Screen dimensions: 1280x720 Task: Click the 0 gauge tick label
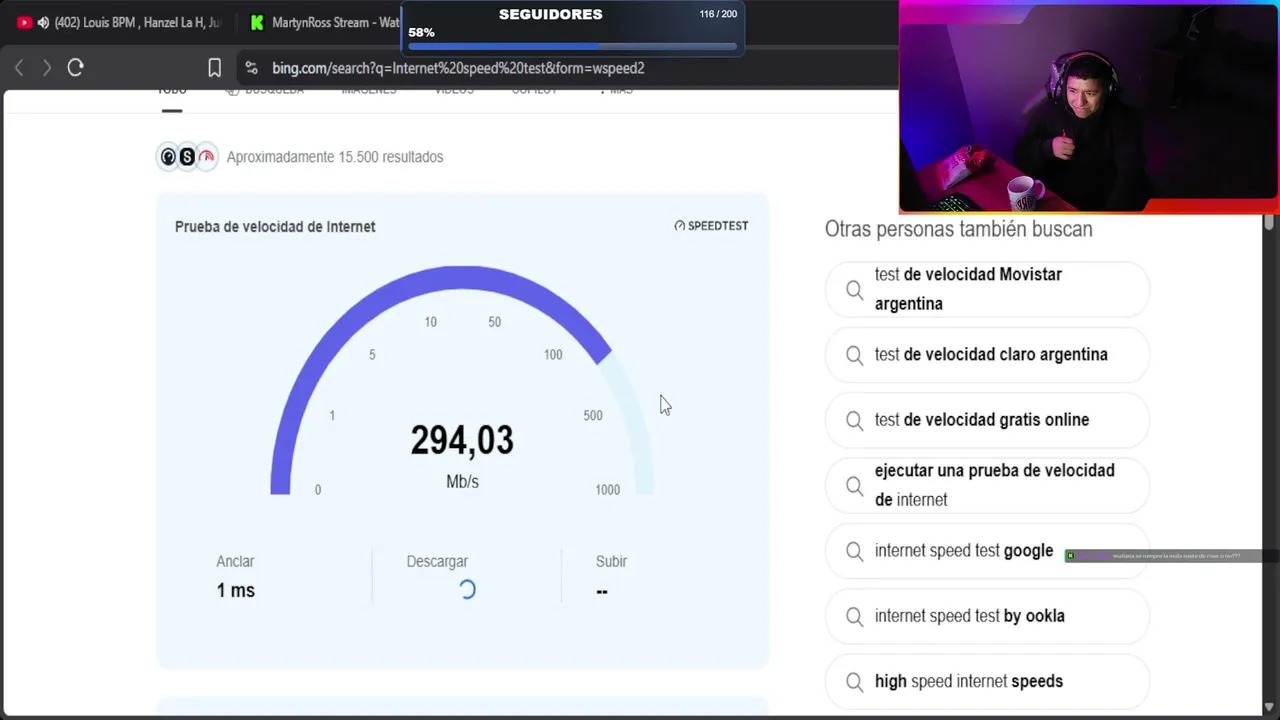[x=318, y=490]
